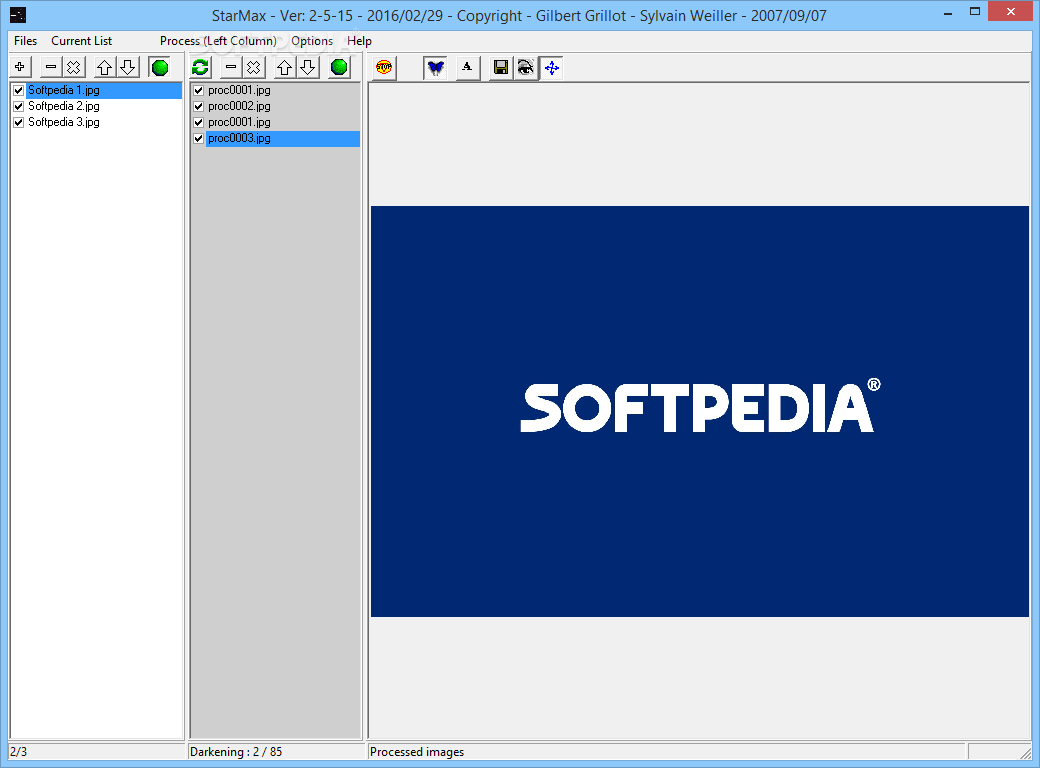Uncheck the Softpedia 1.jpg checkbox
1040x768 pixels.
19,90
